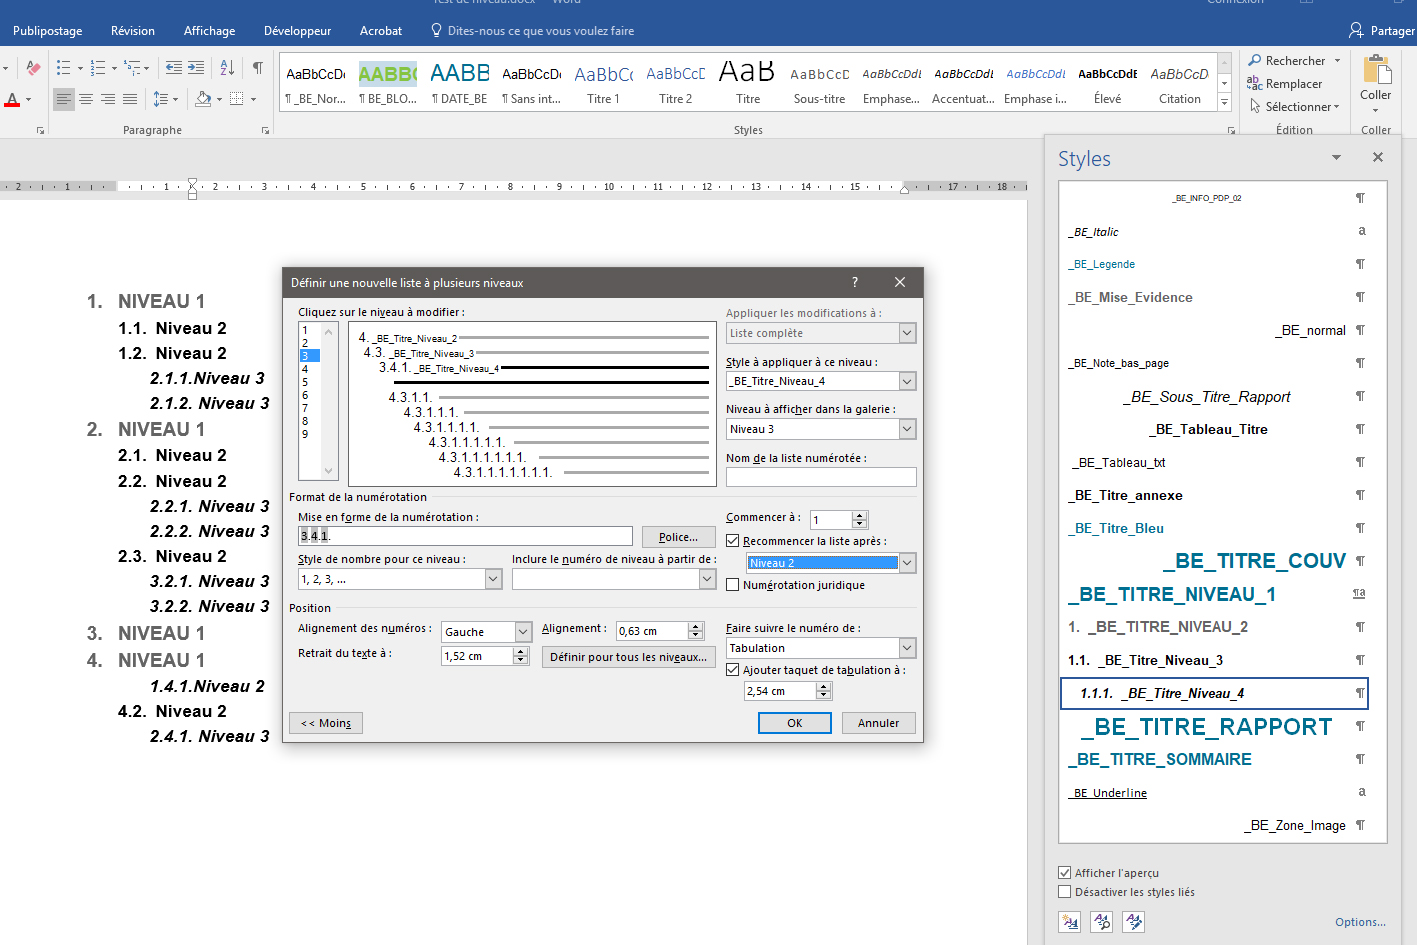Increase the paragraph indent
This screenshot has height=945, width=1417.
[196, 68]
